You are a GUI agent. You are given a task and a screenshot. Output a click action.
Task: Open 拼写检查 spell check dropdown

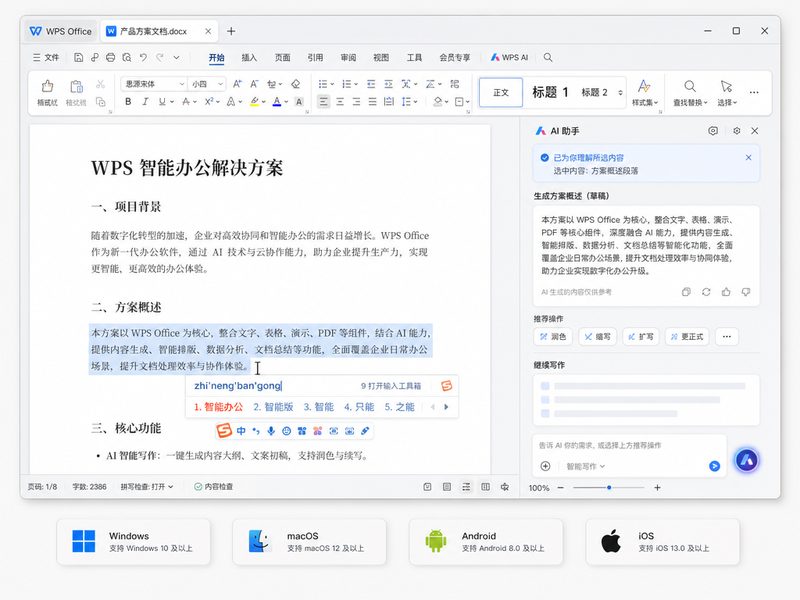click(x=147, y=487)
